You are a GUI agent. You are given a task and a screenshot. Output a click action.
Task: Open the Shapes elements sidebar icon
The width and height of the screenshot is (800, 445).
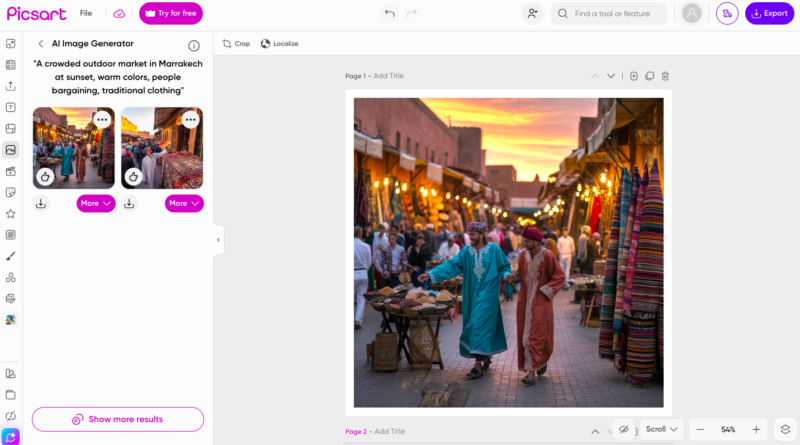click(11, 277)
